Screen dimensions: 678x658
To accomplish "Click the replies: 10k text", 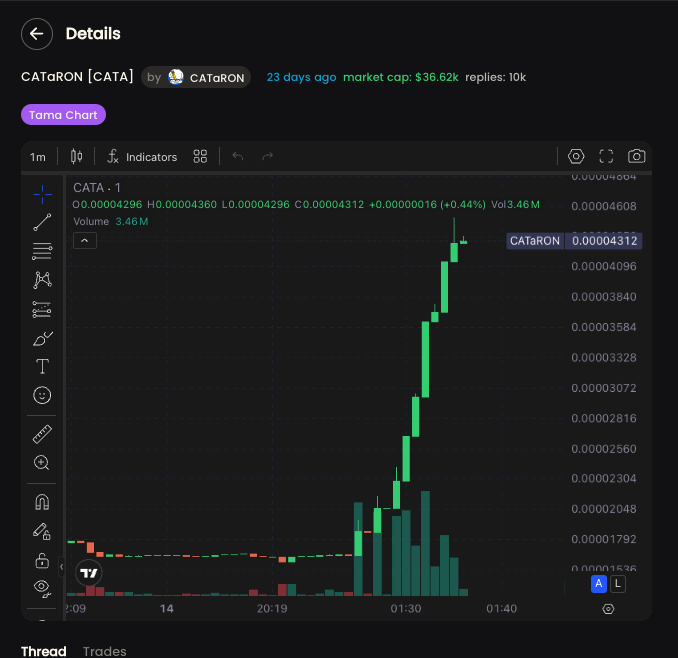I will pos(496,77).
